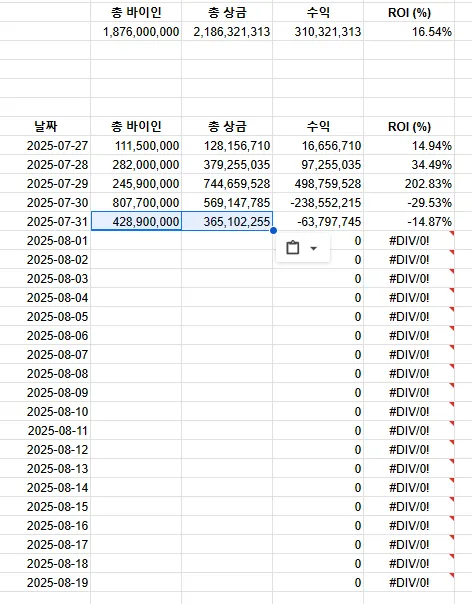Screen dimensions: 472x604
Task: Click the 날짜 header cell
Action: click(45, 126)
